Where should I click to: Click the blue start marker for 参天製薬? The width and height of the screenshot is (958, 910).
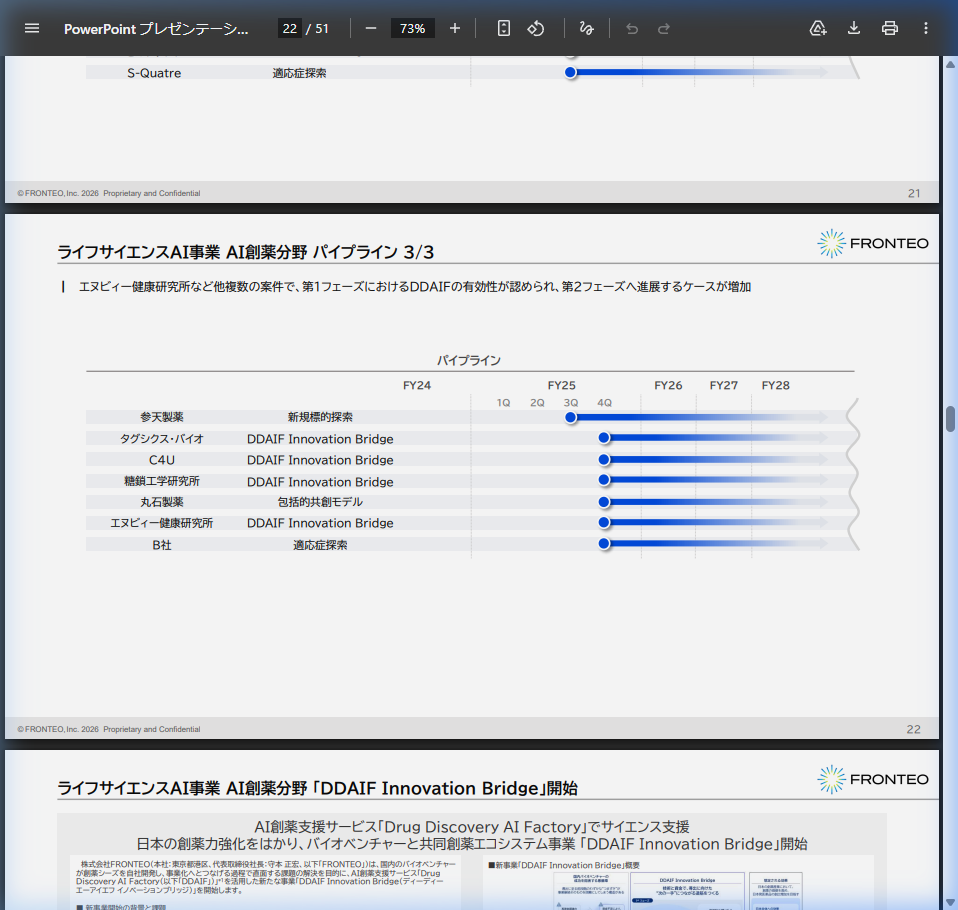571,417
